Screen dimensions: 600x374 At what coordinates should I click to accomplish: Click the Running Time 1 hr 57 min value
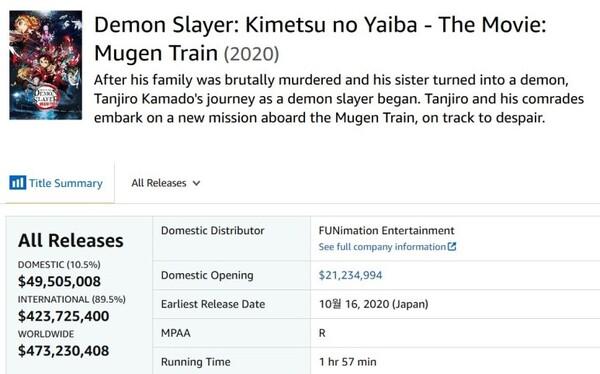(348, 362)
